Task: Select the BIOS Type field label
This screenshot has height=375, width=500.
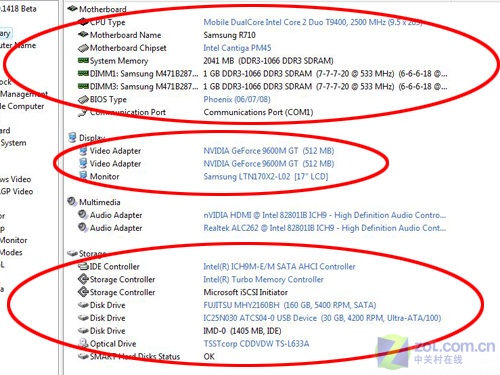Action: click(108, 99)
